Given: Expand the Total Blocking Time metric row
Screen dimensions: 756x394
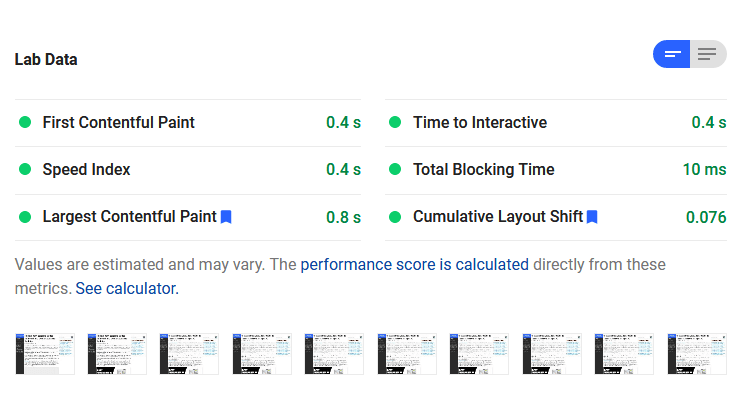Looking at the screenshot, I should tap(556, 170).
